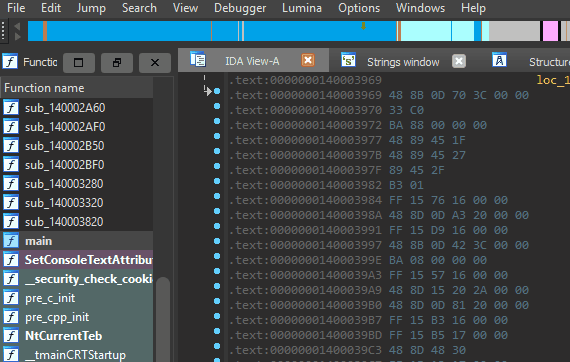Switch to the Strings window tab
Screen dimensions: 570x362
pos(403,62)
